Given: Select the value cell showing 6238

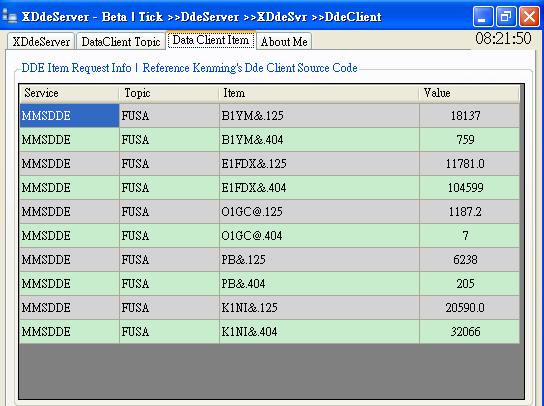Looking at the screenshot, I should point(469,260).
